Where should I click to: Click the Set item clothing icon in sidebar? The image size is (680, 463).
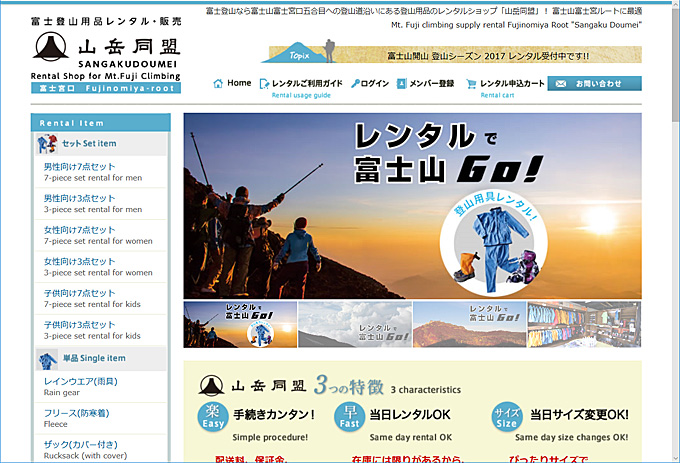pos(47,144)
